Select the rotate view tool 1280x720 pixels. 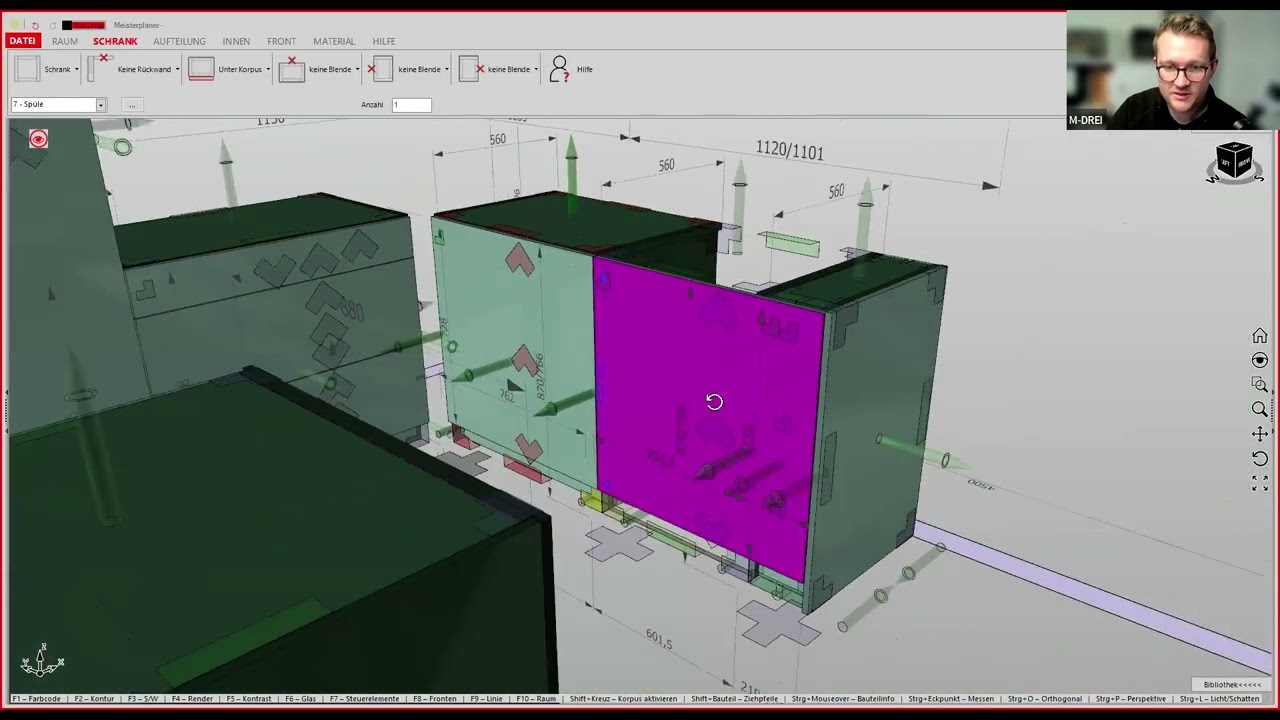click(x=1260, y=458)
